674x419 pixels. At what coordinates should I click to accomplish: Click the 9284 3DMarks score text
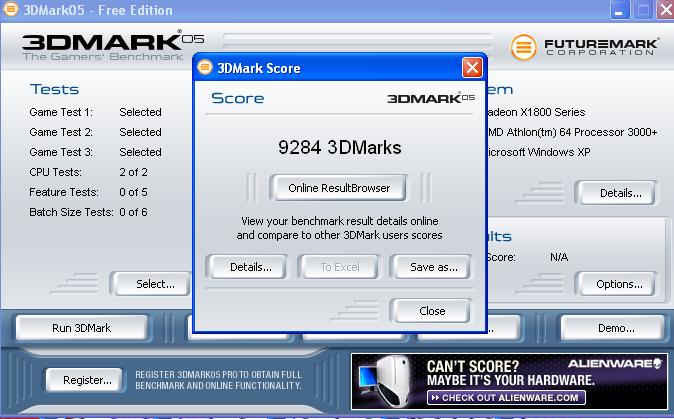pyautogui.click(x=340, y=147)
